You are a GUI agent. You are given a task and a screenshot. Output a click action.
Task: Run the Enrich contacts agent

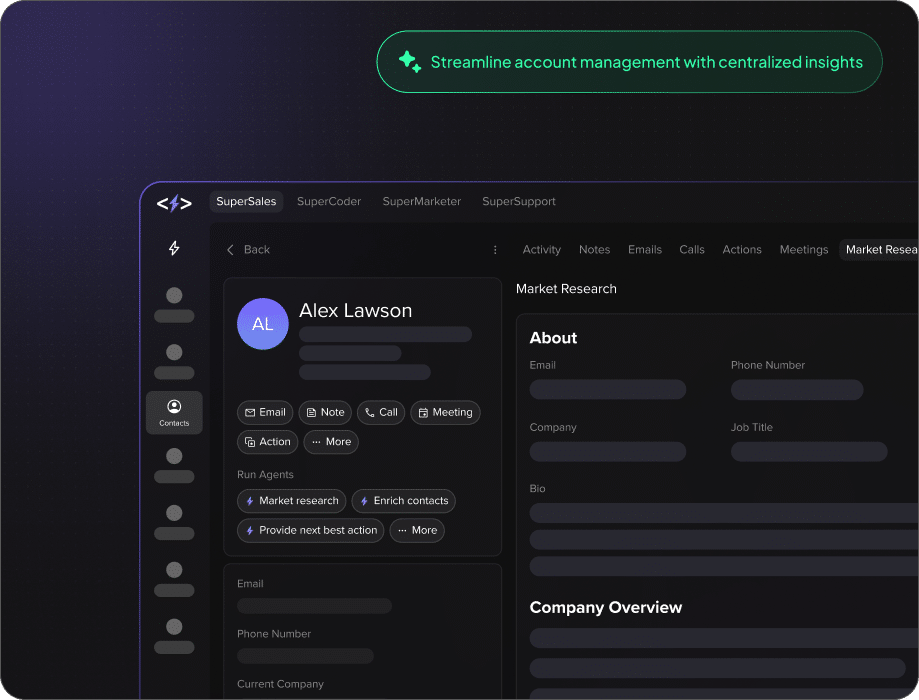pos(403,501)
